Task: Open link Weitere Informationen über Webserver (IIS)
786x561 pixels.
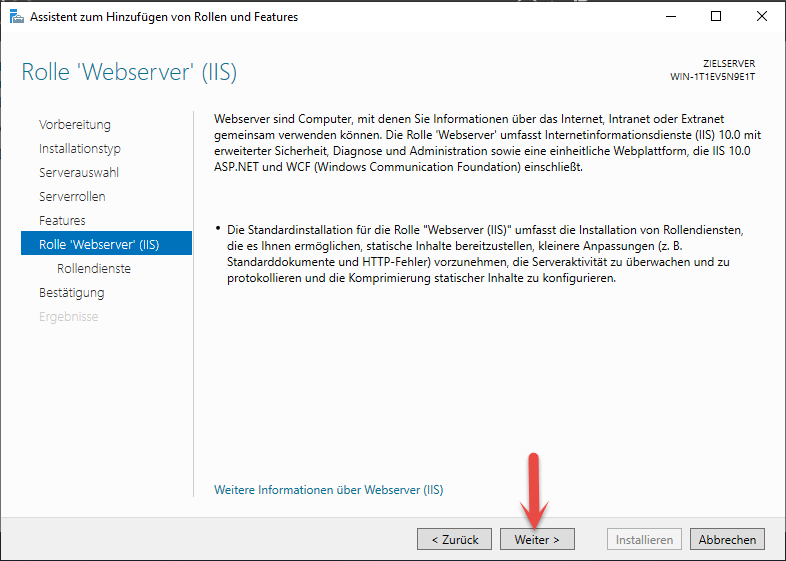Action: click(x=328, y=490)
